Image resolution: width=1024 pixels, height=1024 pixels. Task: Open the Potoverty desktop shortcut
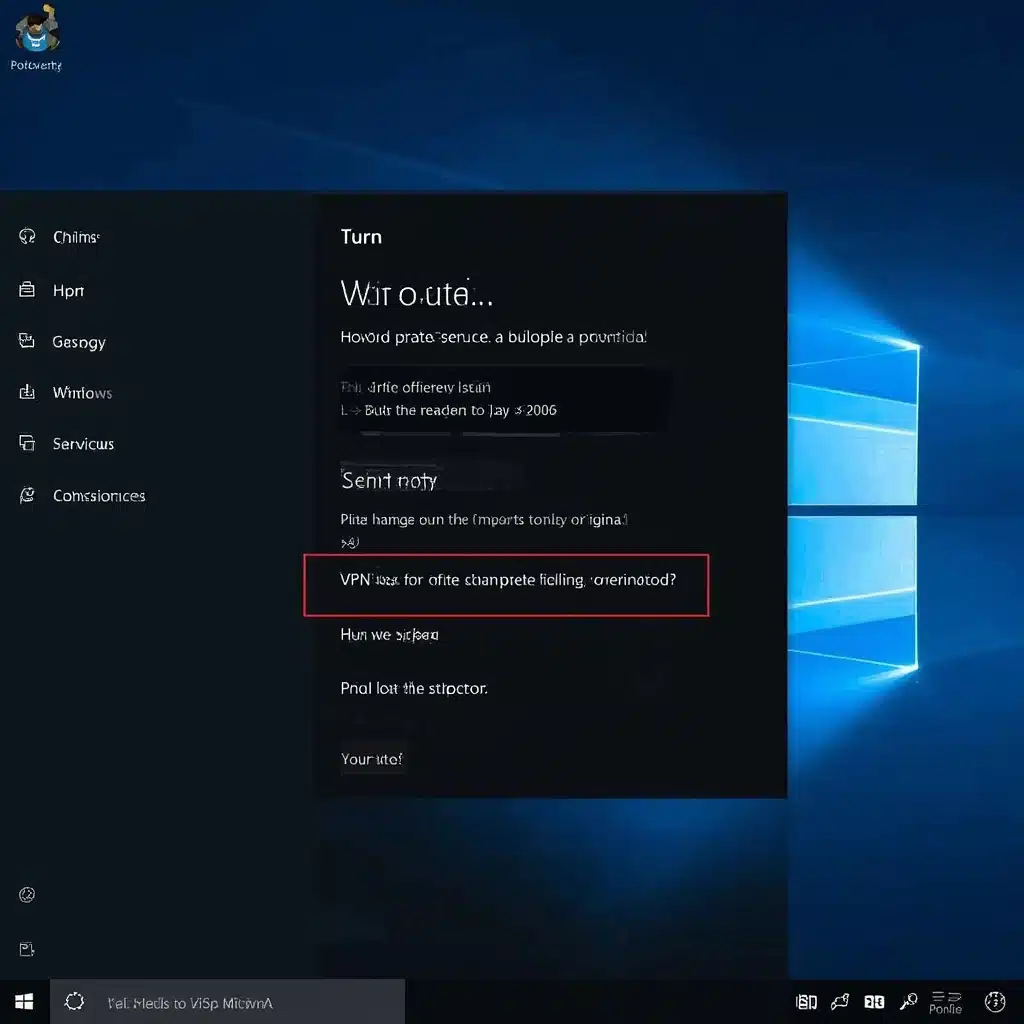pyautogui.click(x=36, y=35)
